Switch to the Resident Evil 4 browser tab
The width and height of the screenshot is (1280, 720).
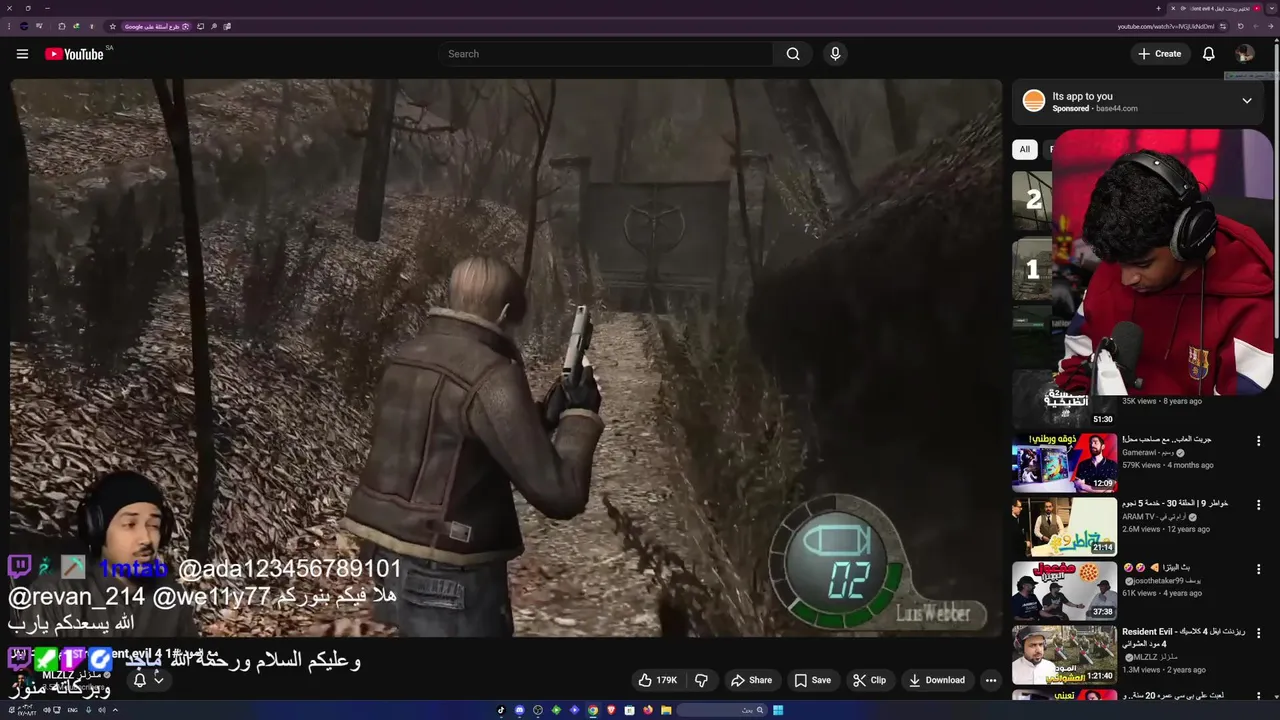[x=1215, y=8]
